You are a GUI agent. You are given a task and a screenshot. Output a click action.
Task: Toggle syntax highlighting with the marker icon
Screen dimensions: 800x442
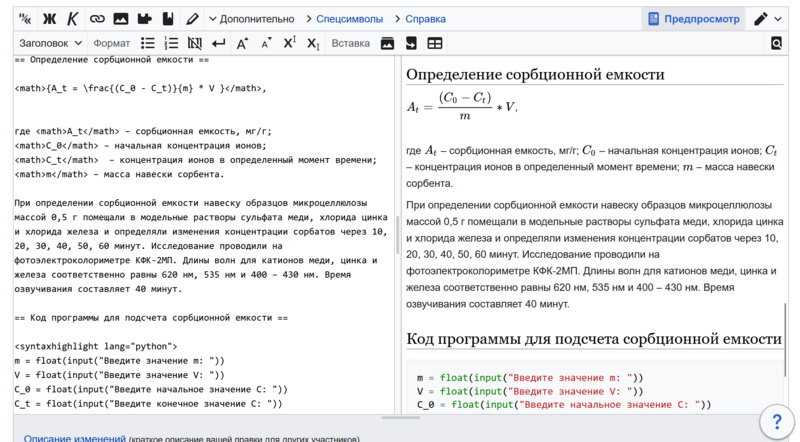pos(192,18)
